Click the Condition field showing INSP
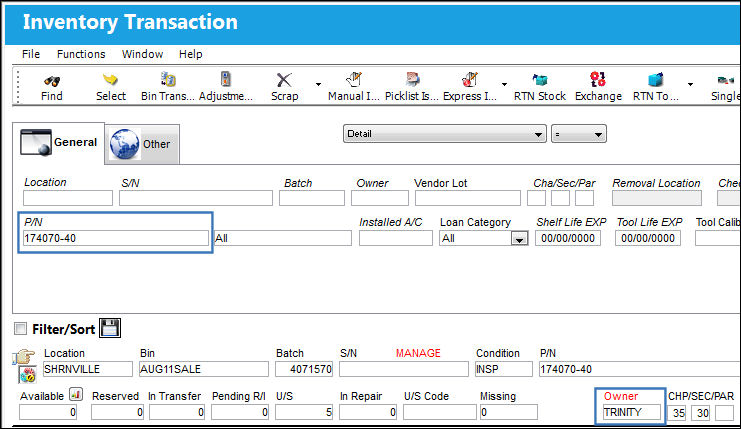Screen dimensions: 741x429 point(504,369)
